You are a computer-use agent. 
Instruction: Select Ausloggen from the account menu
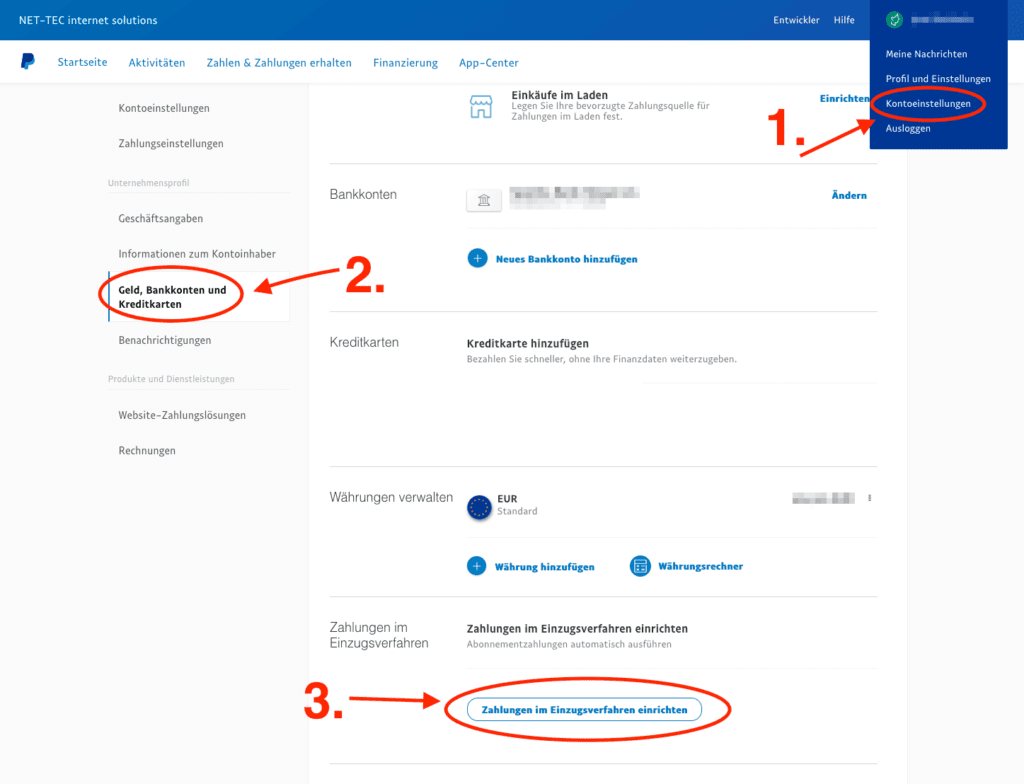tap(907, 128)
